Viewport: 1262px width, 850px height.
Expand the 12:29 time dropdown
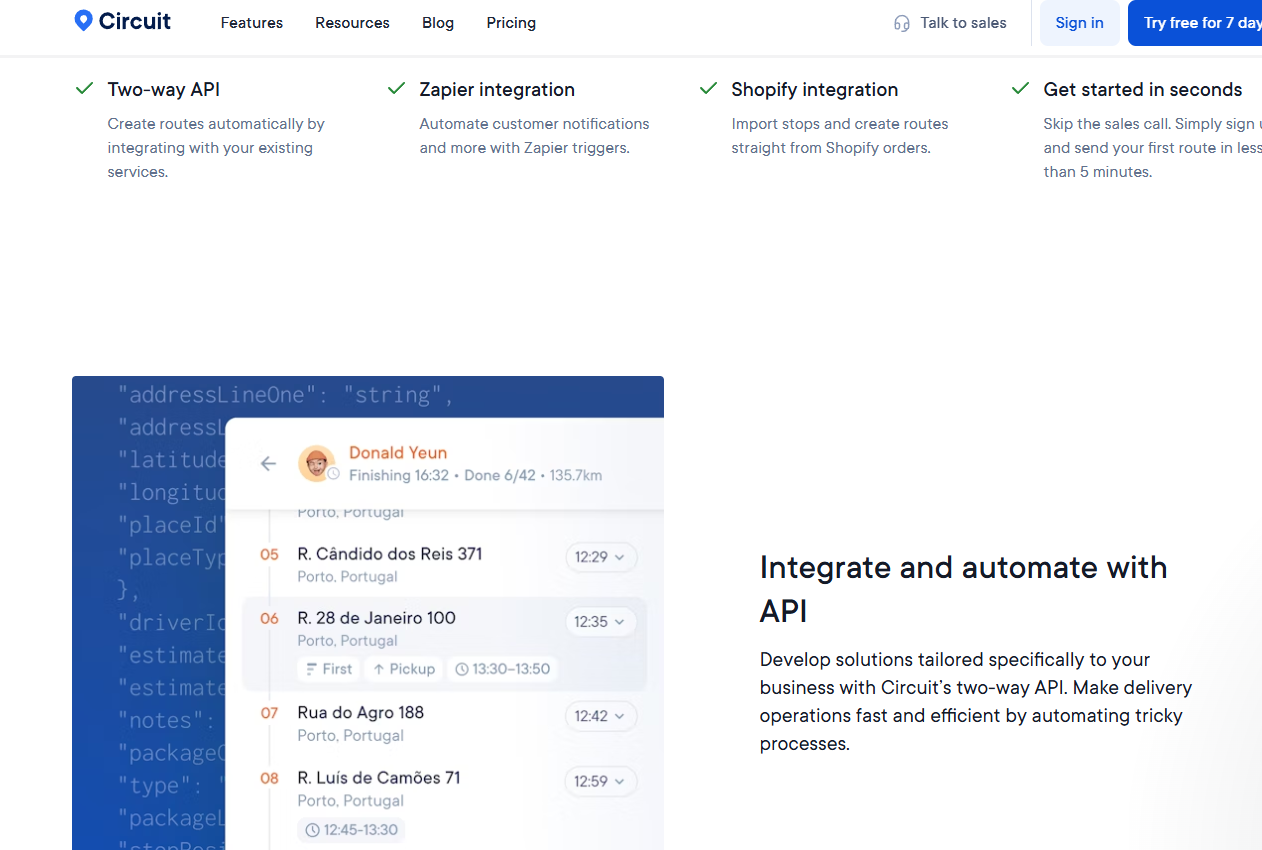click(x=601, y=557)
